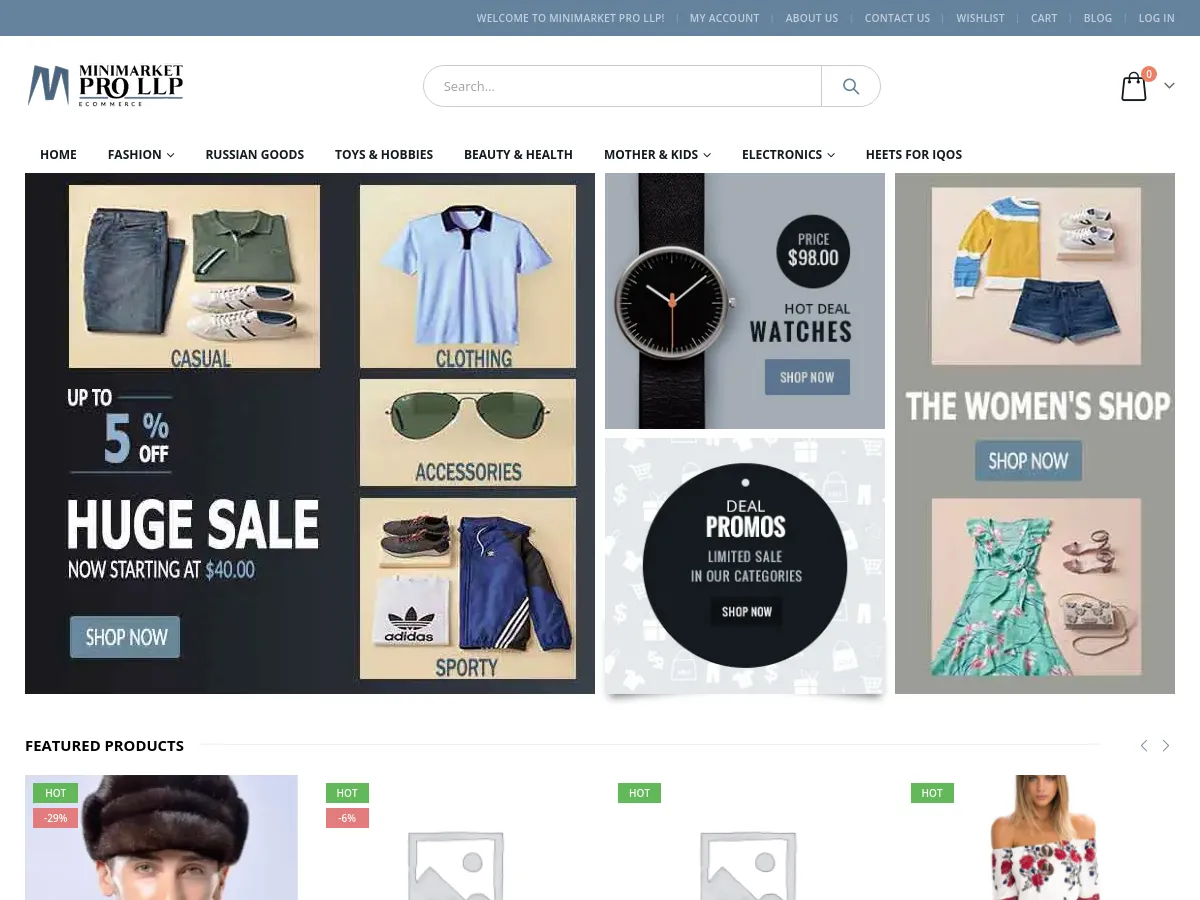
Task: Click Shop Now on watches banner
Action: [807, 377]
